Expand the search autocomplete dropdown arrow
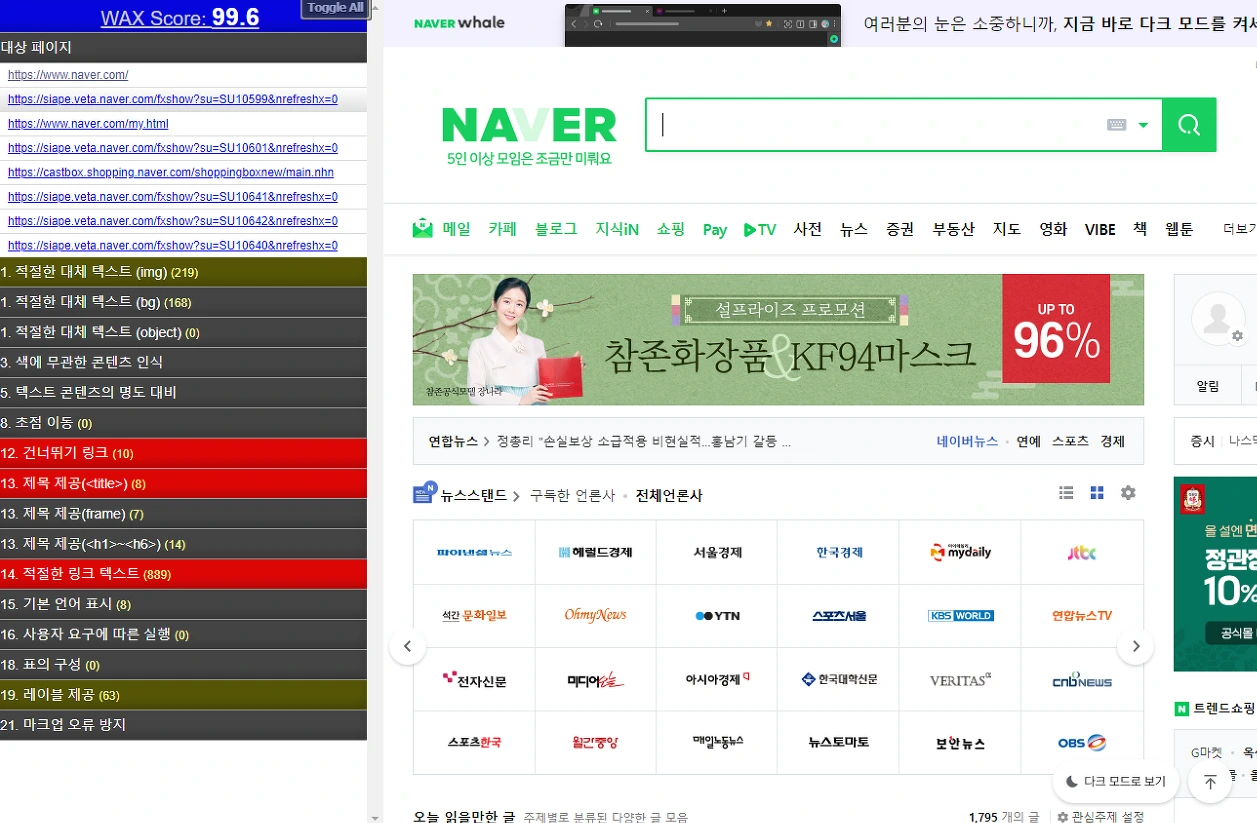Image resolution: width=1257 pixels, height=823 pixels. click(x=1143, y=126)
